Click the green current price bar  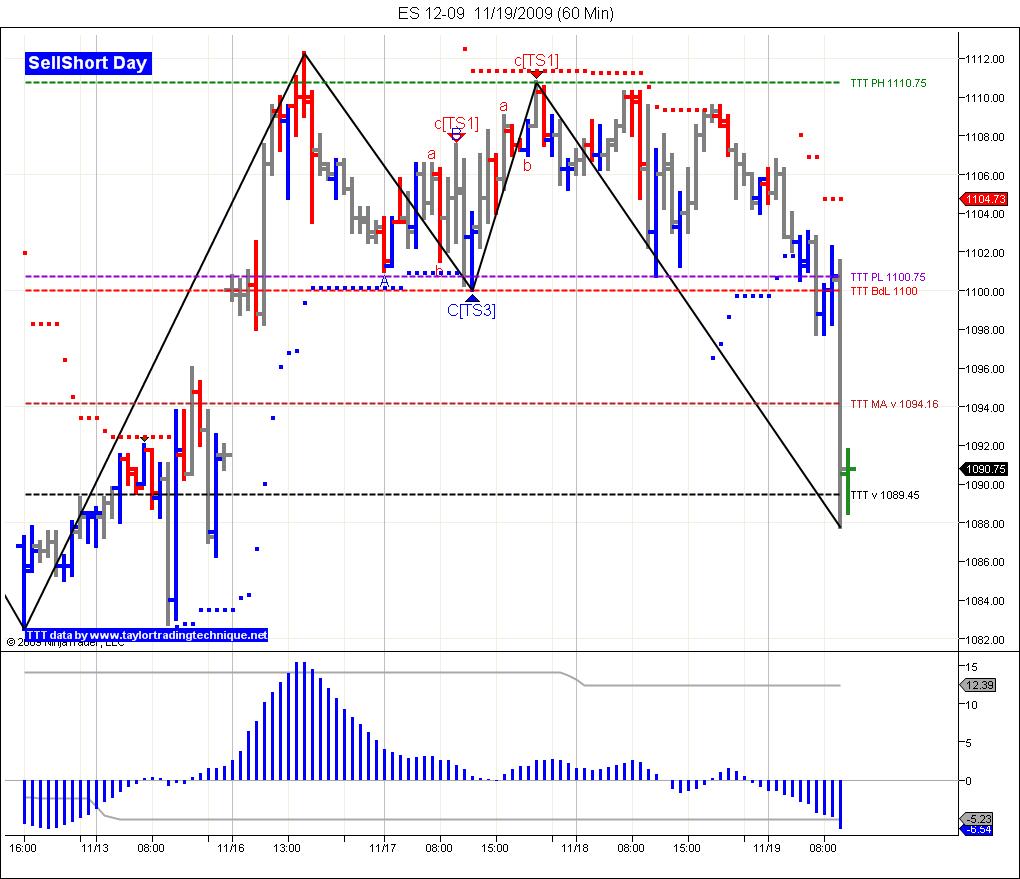pyautogui.click(x=848, y=481)
